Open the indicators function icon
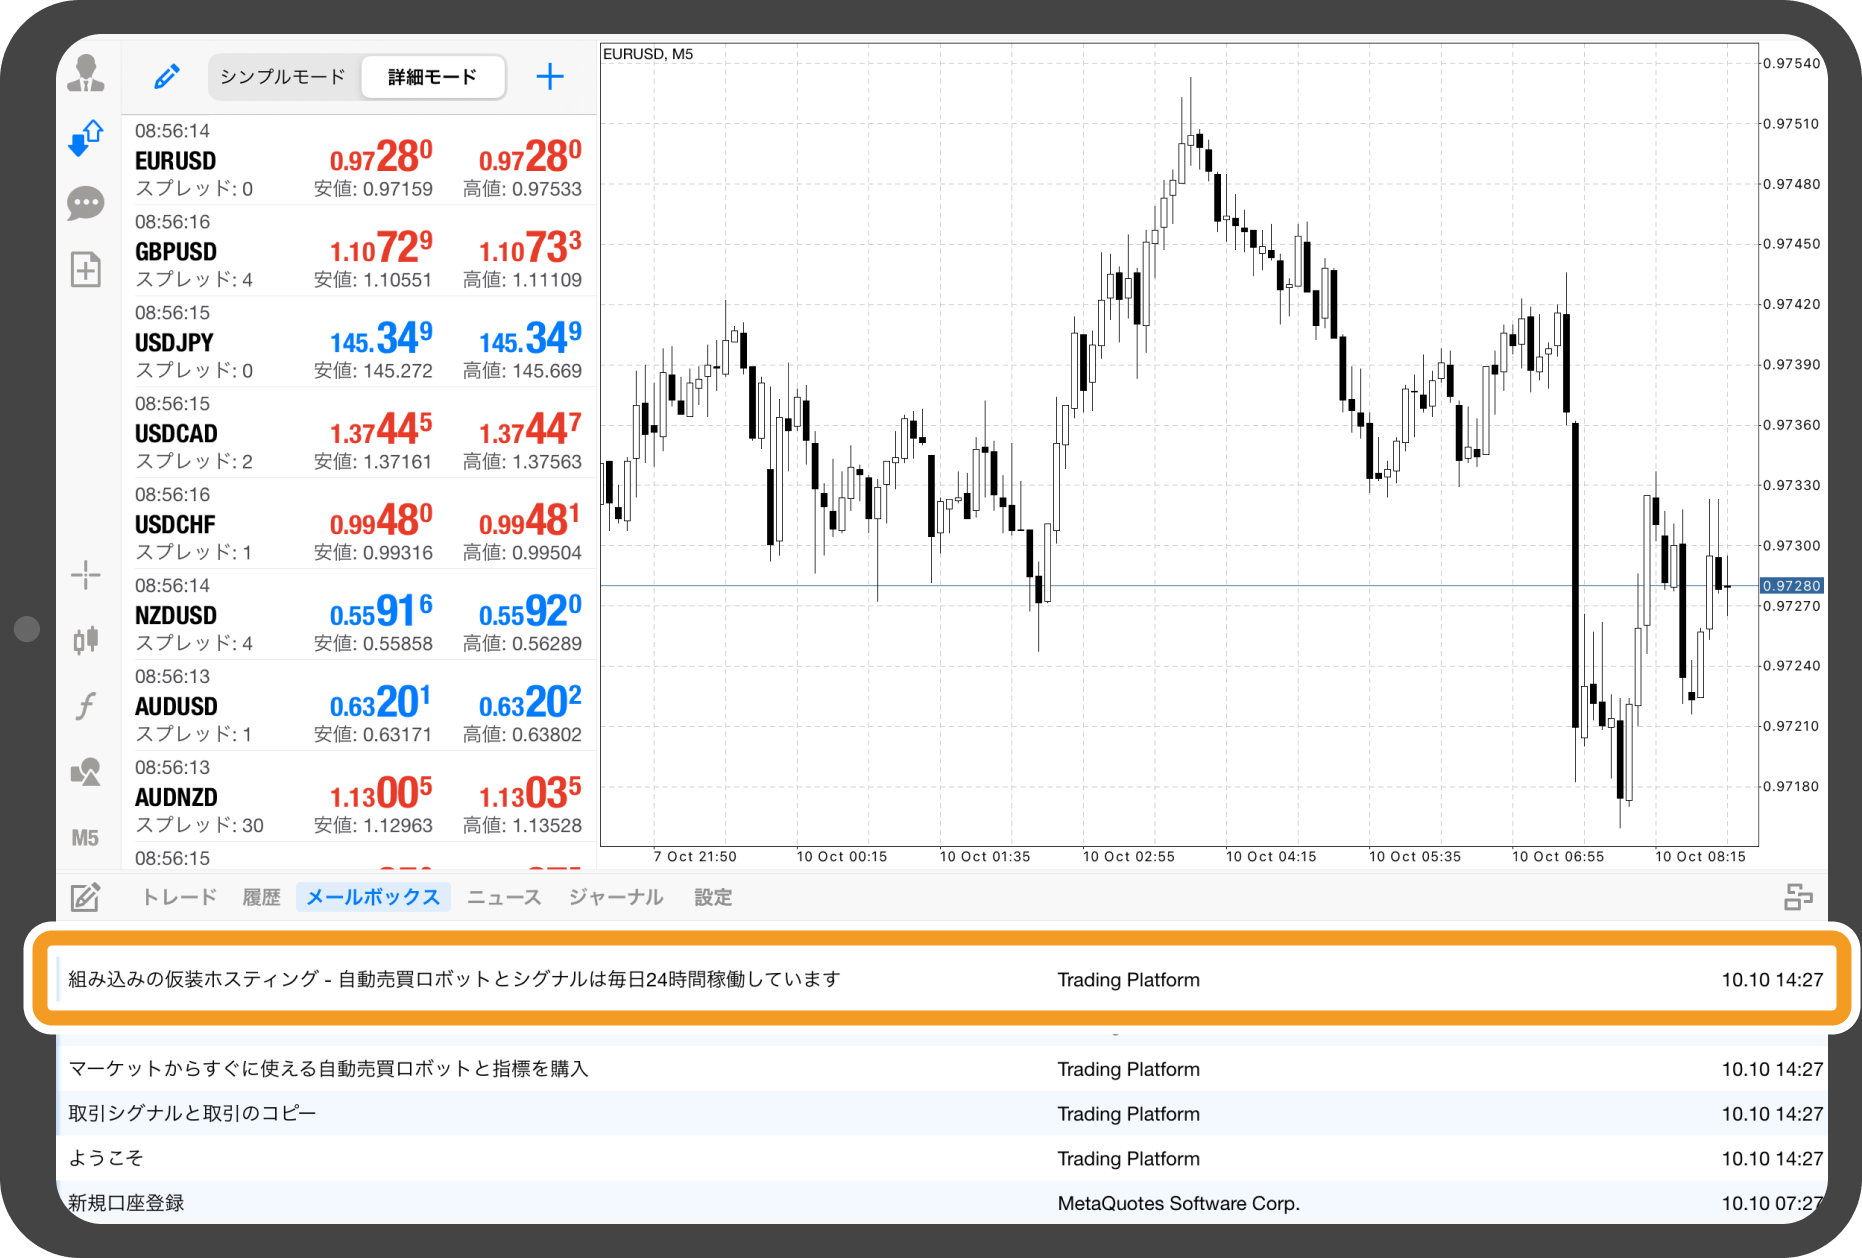The image size is (1862, 1258). (86, 706)
